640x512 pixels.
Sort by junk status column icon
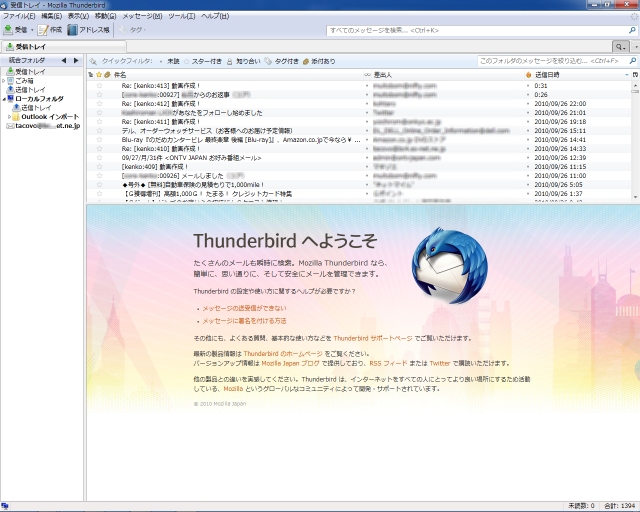click(x=529, y=75)
